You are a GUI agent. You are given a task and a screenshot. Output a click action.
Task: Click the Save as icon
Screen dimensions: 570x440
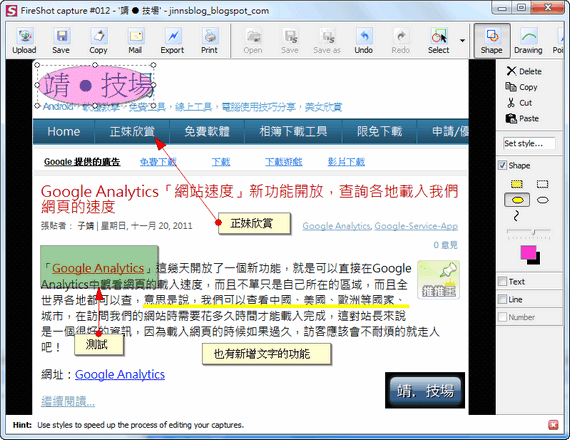(327, 41)
